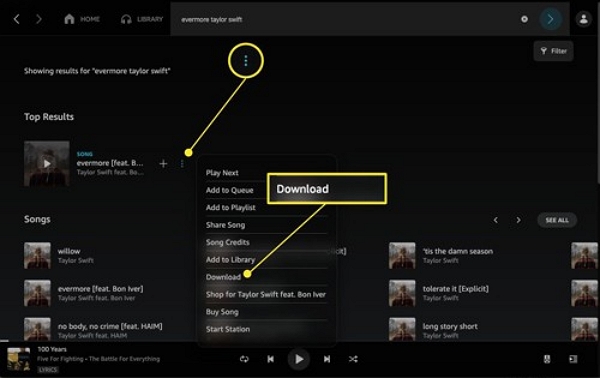Open the Home page
600x378 pixels.
(82, 19)
